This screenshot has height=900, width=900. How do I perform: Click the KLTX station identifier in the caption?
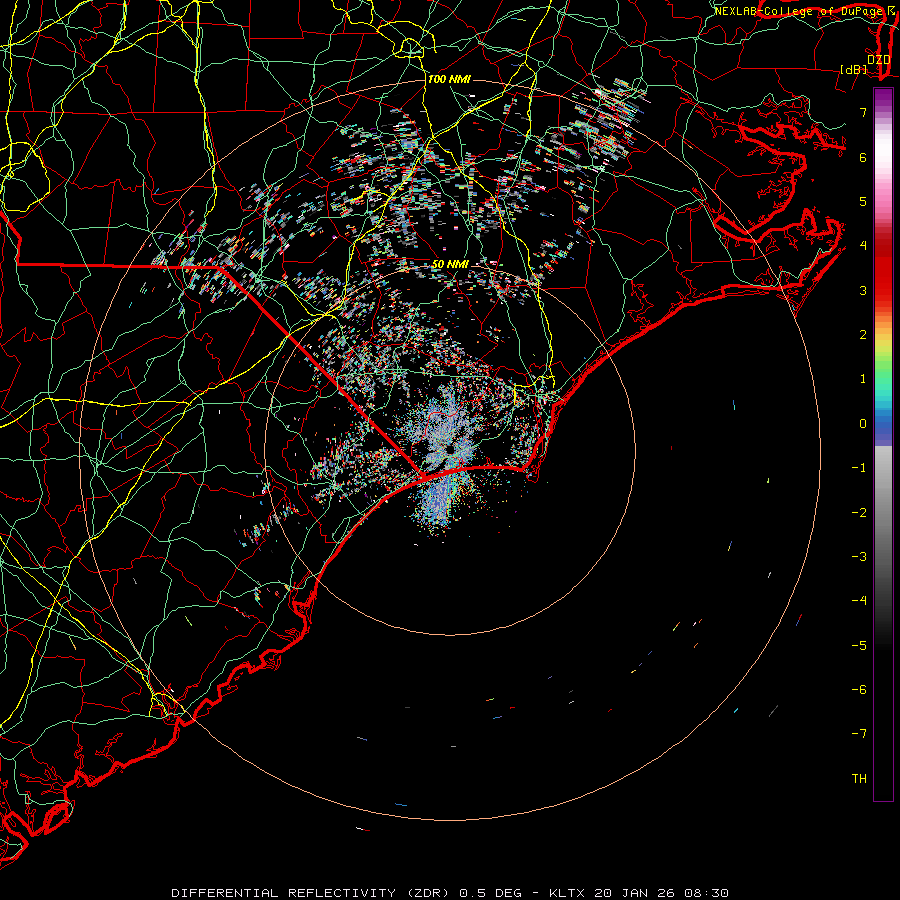(x=567, y=893)
